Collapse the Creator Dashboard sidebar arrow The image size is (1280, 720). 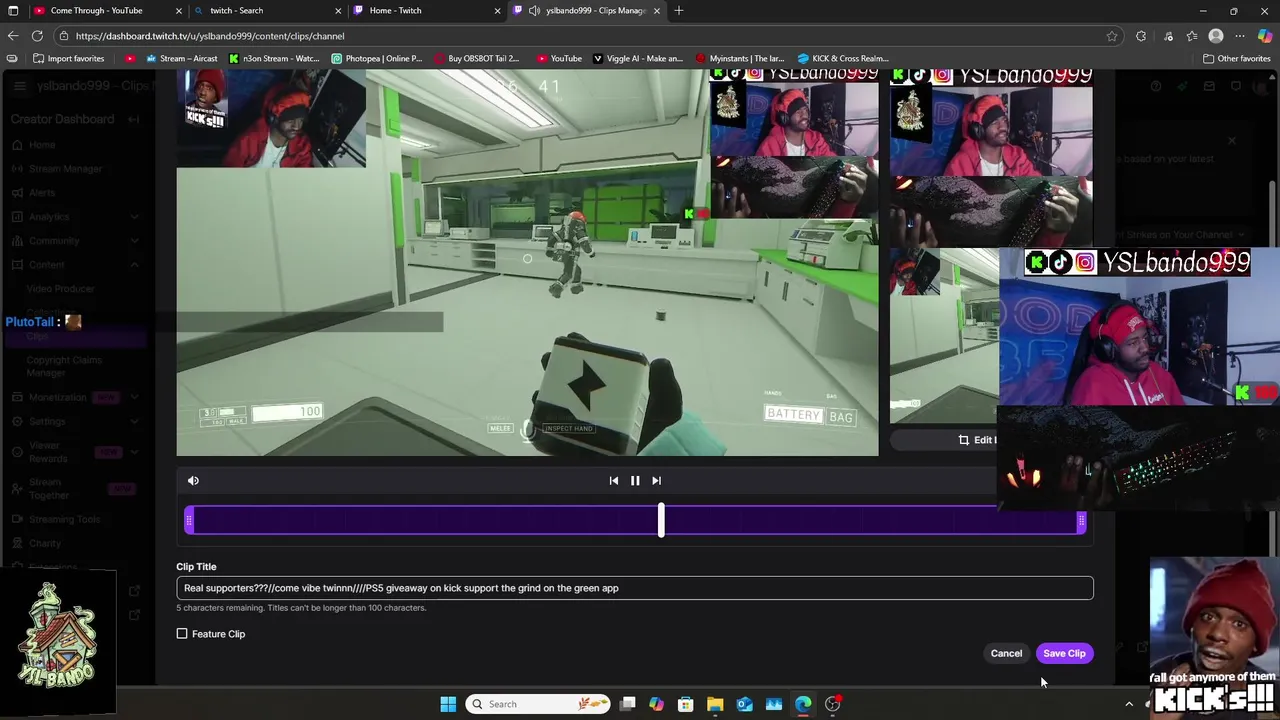[133, 119]
